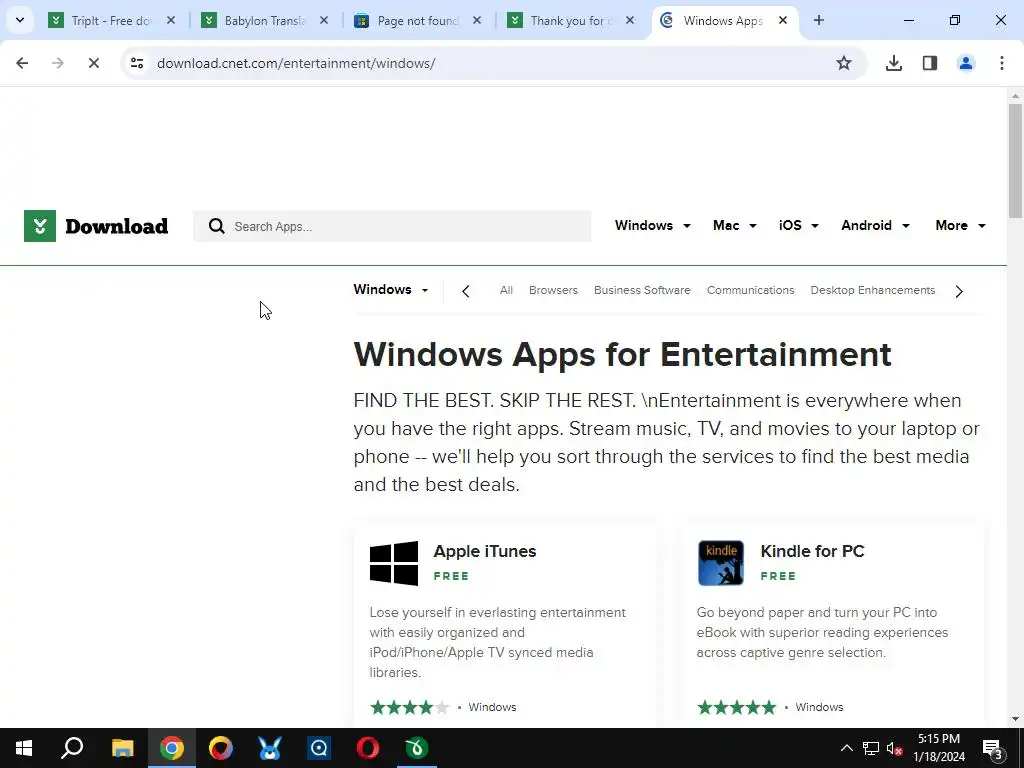Open tab search chevron in title bar
Screen dimensions: 1024x768
[x=20, y=20]
